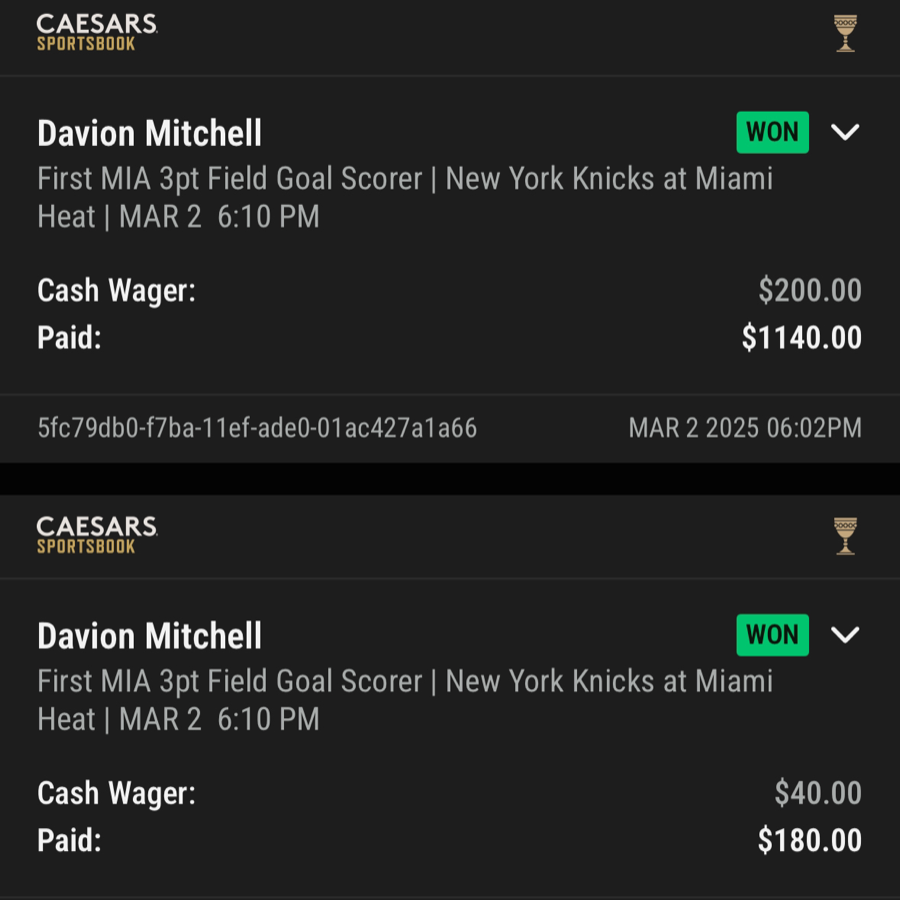
Task: Select the trophy icon on the second bet slip
Action: pos(845,536)
